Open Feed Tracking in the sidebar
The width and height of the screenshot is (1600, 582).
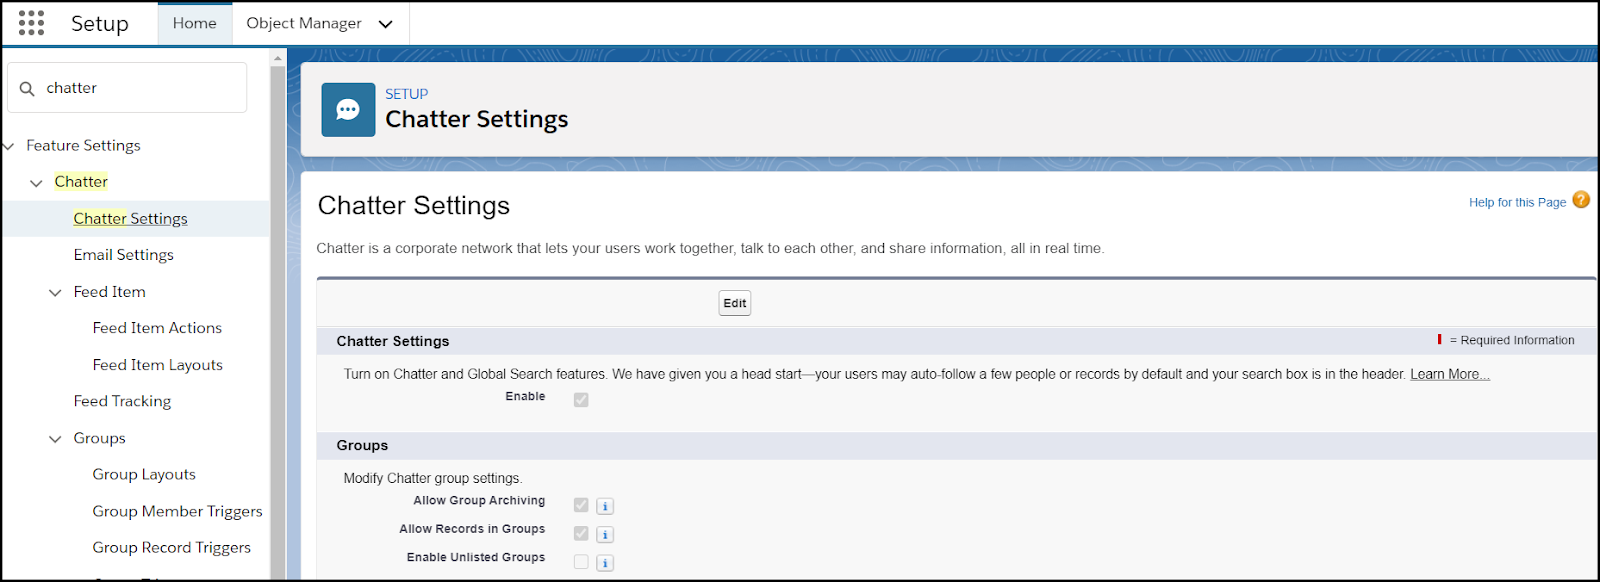[122, 401]
